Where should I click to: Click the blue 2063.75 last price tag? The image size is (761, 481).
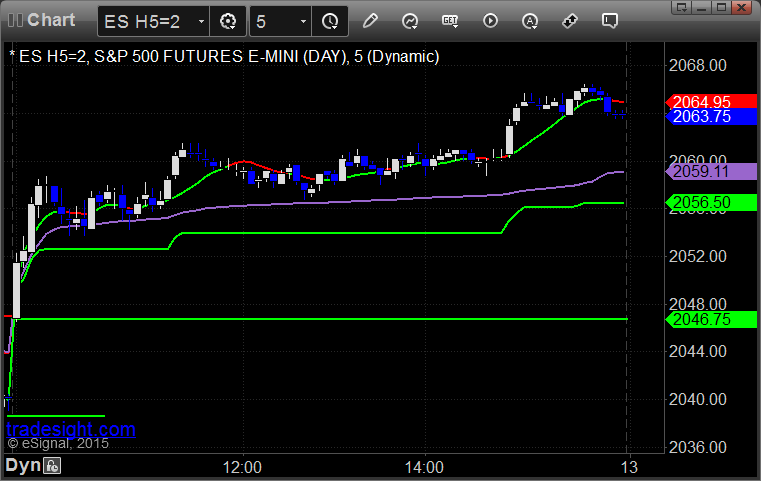coord(711,116)
